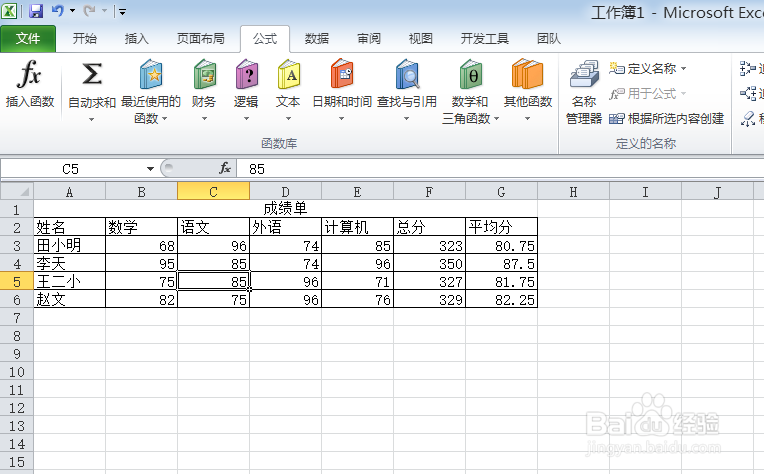This screenshot has width=764, height=474.
Task: Open the Text functions book icon
Action: [x=288, y=74]
